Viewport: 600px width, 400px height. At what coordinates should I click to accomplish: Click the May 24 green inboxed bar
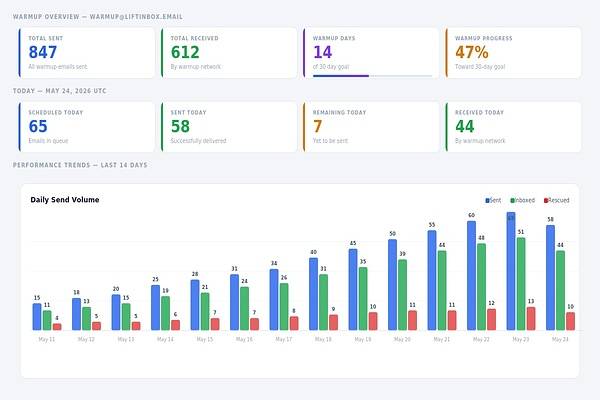560,291
